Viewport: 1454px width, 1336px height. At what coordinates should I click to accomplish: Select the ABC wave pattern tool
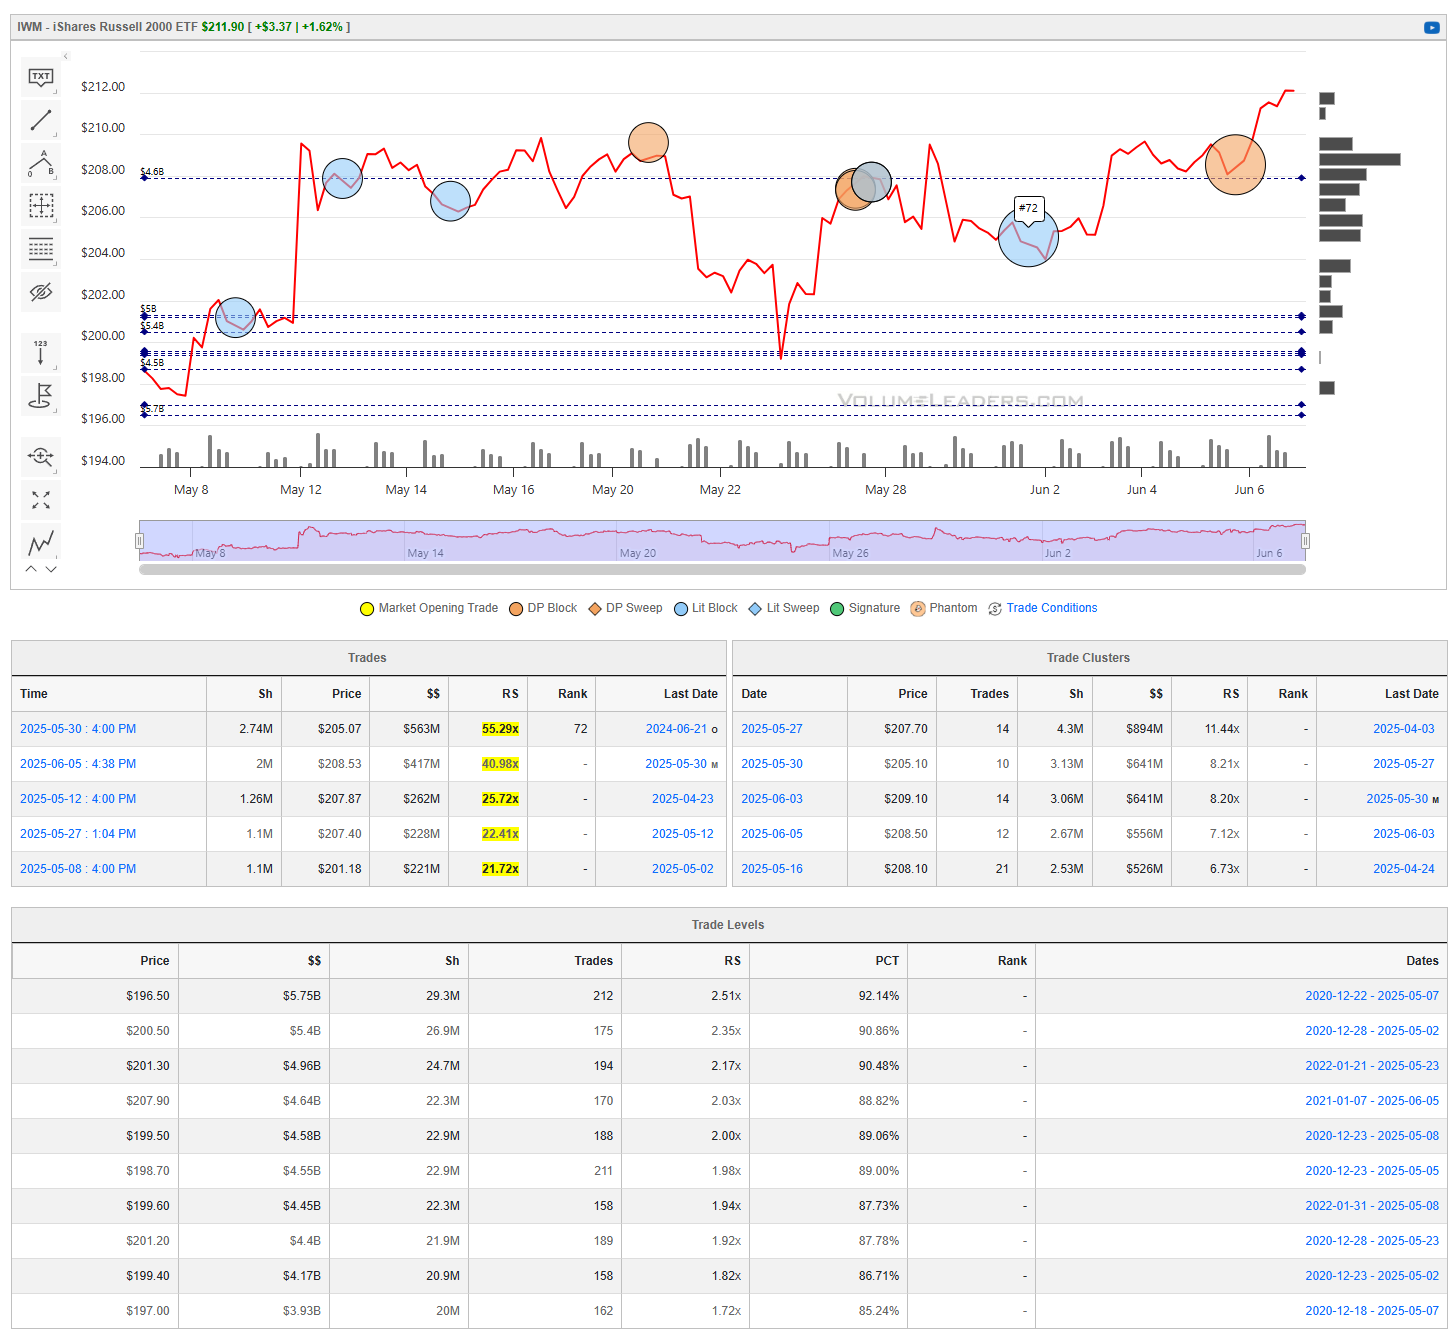41,163
